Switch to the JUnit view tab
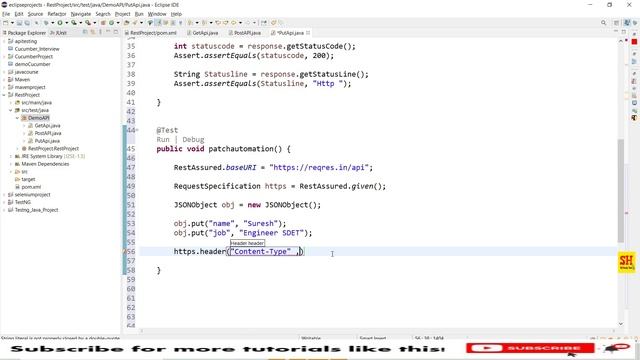640x360 pixels. [58, 33]
